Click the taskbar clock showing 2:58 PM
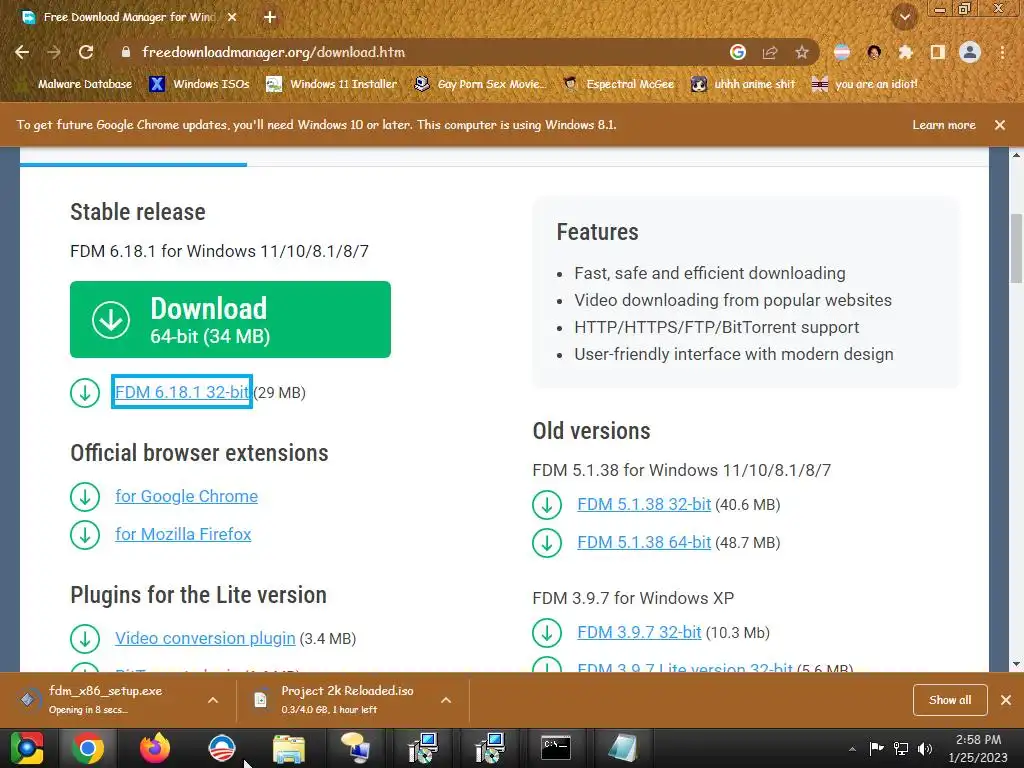This screenshot has width=1024, height=768. point(978,748)
